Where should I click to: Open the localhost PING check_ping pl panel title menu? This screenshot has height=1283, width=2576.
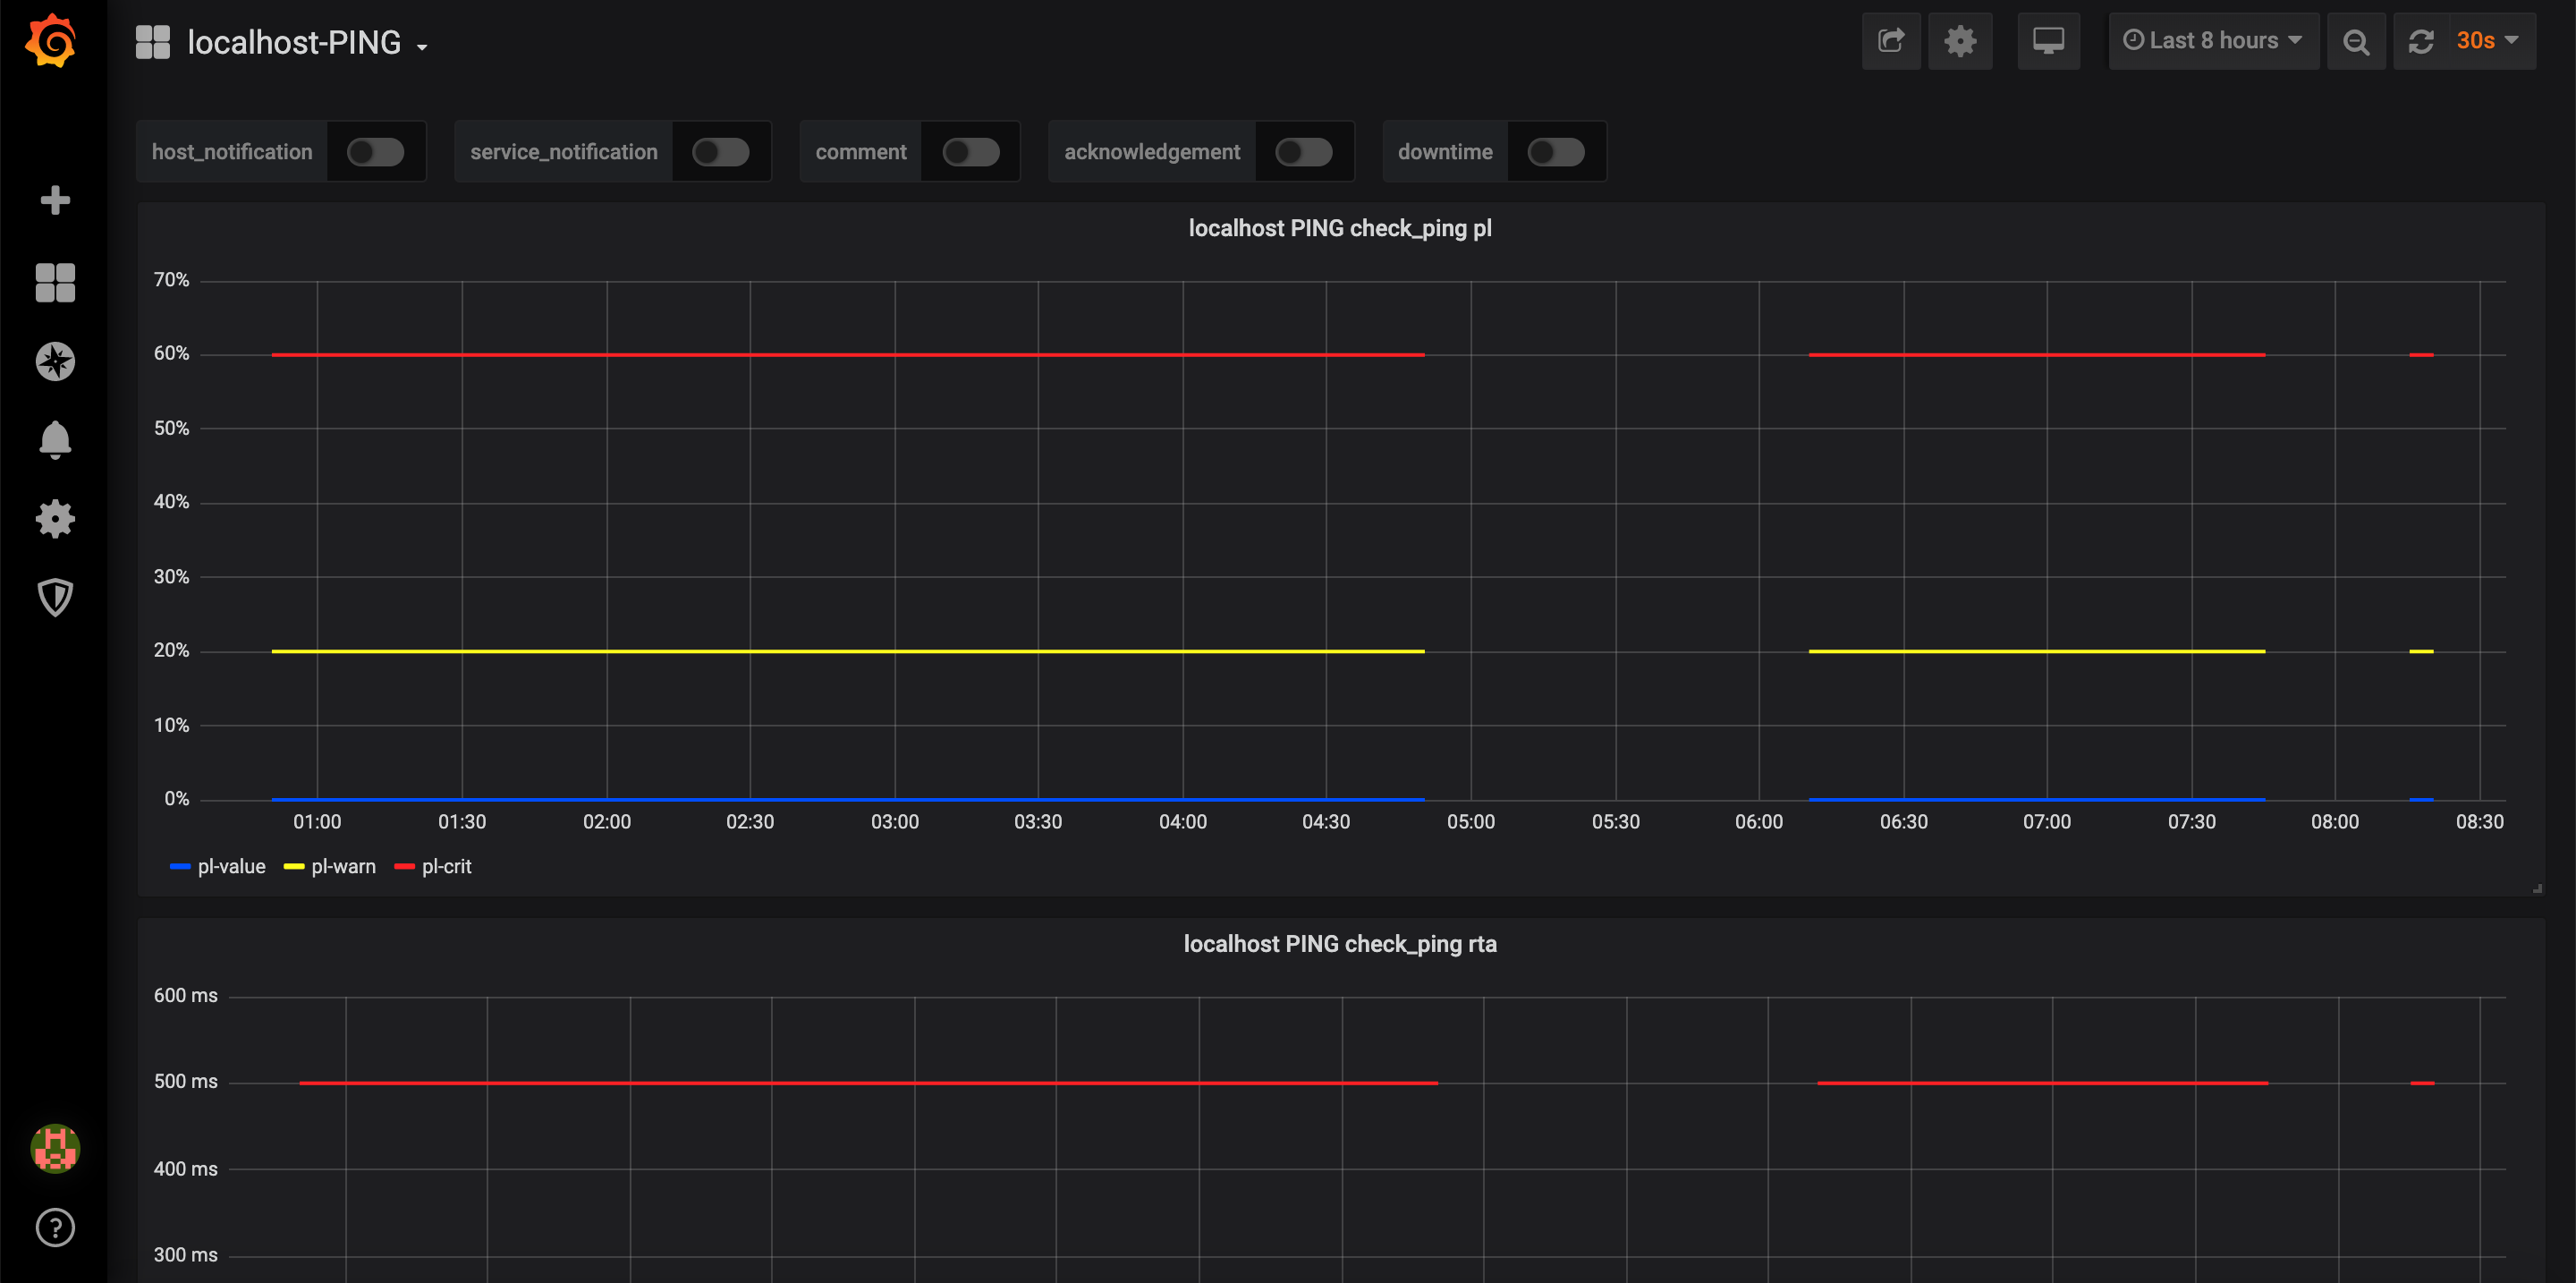[1339, 228]
